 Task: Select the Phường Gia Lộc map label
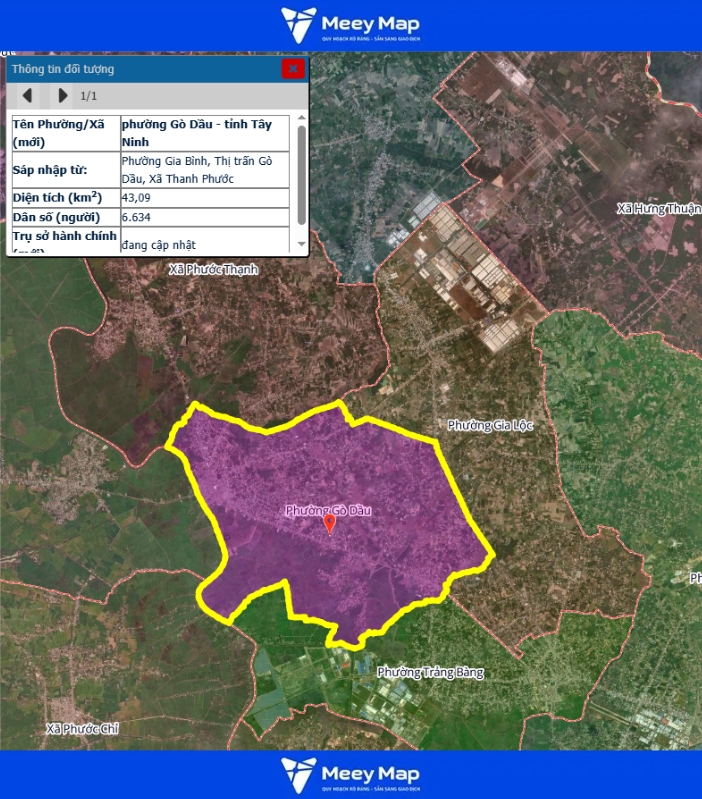click(491, 425)
